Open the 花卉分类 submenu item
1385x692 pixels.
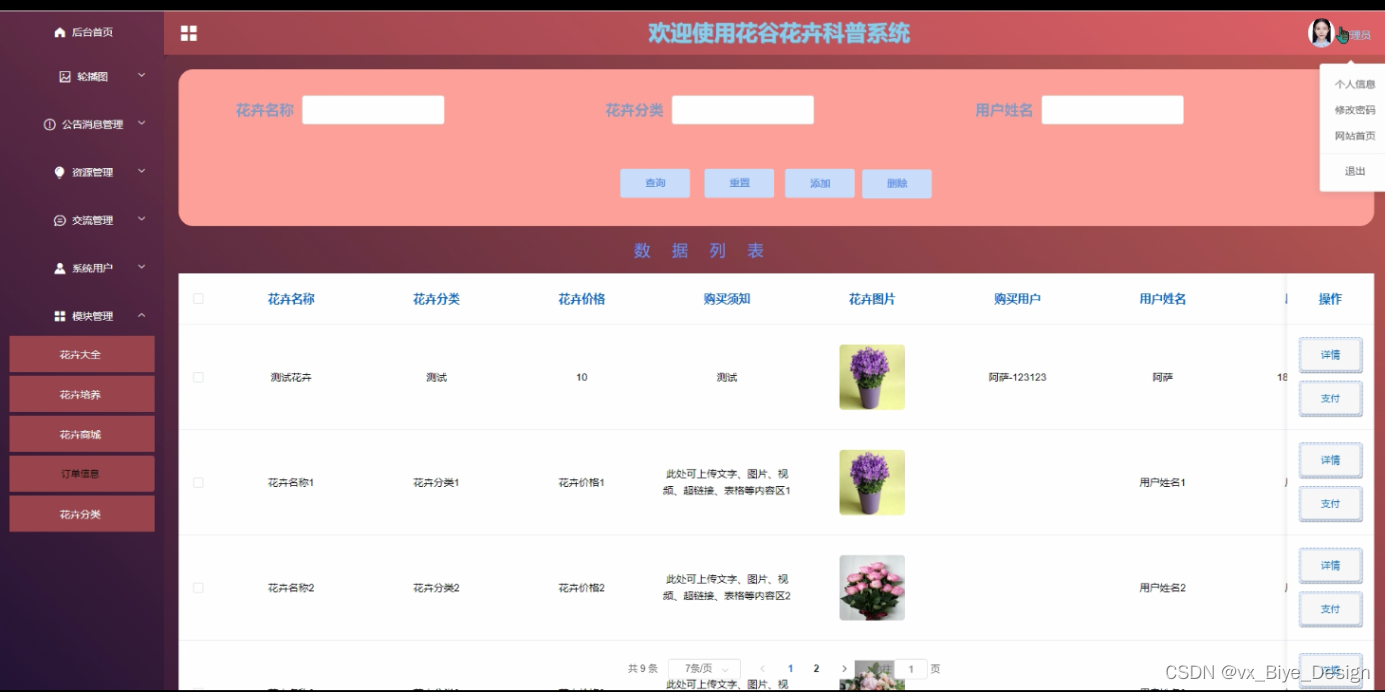coord(81,514)
